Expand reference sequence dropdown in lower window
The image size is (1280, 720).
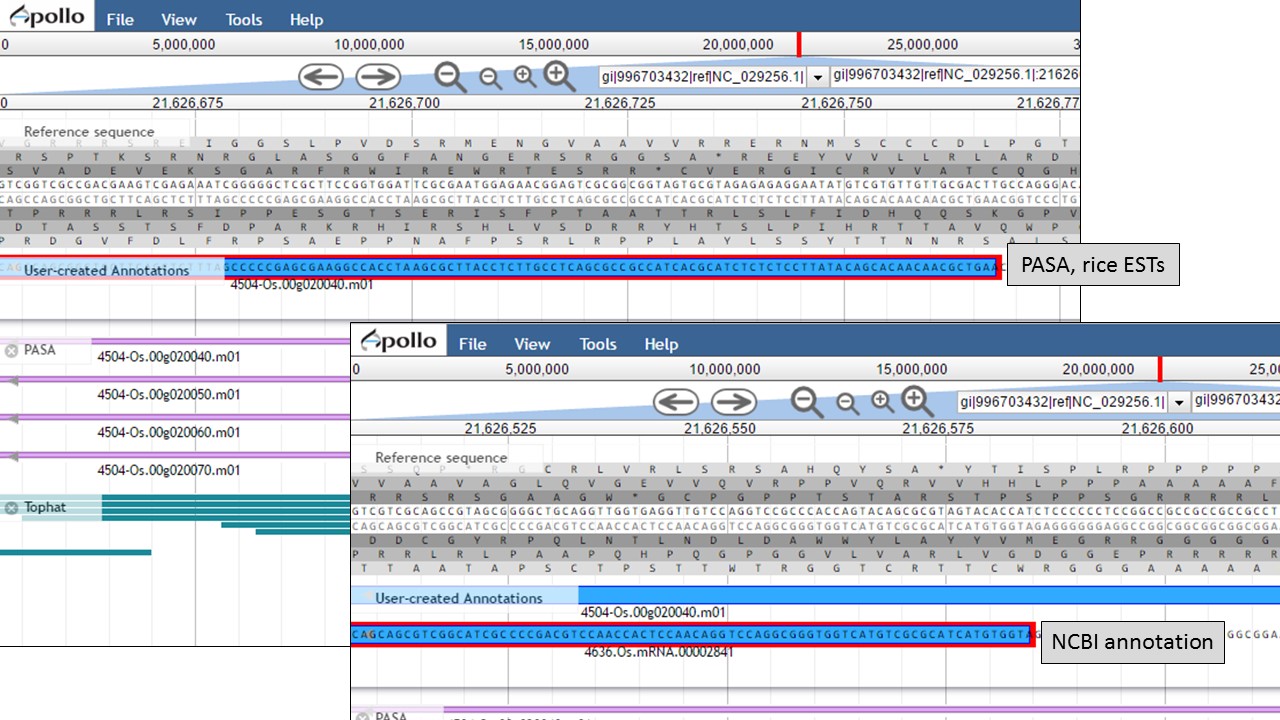[x=1179, y=402]
